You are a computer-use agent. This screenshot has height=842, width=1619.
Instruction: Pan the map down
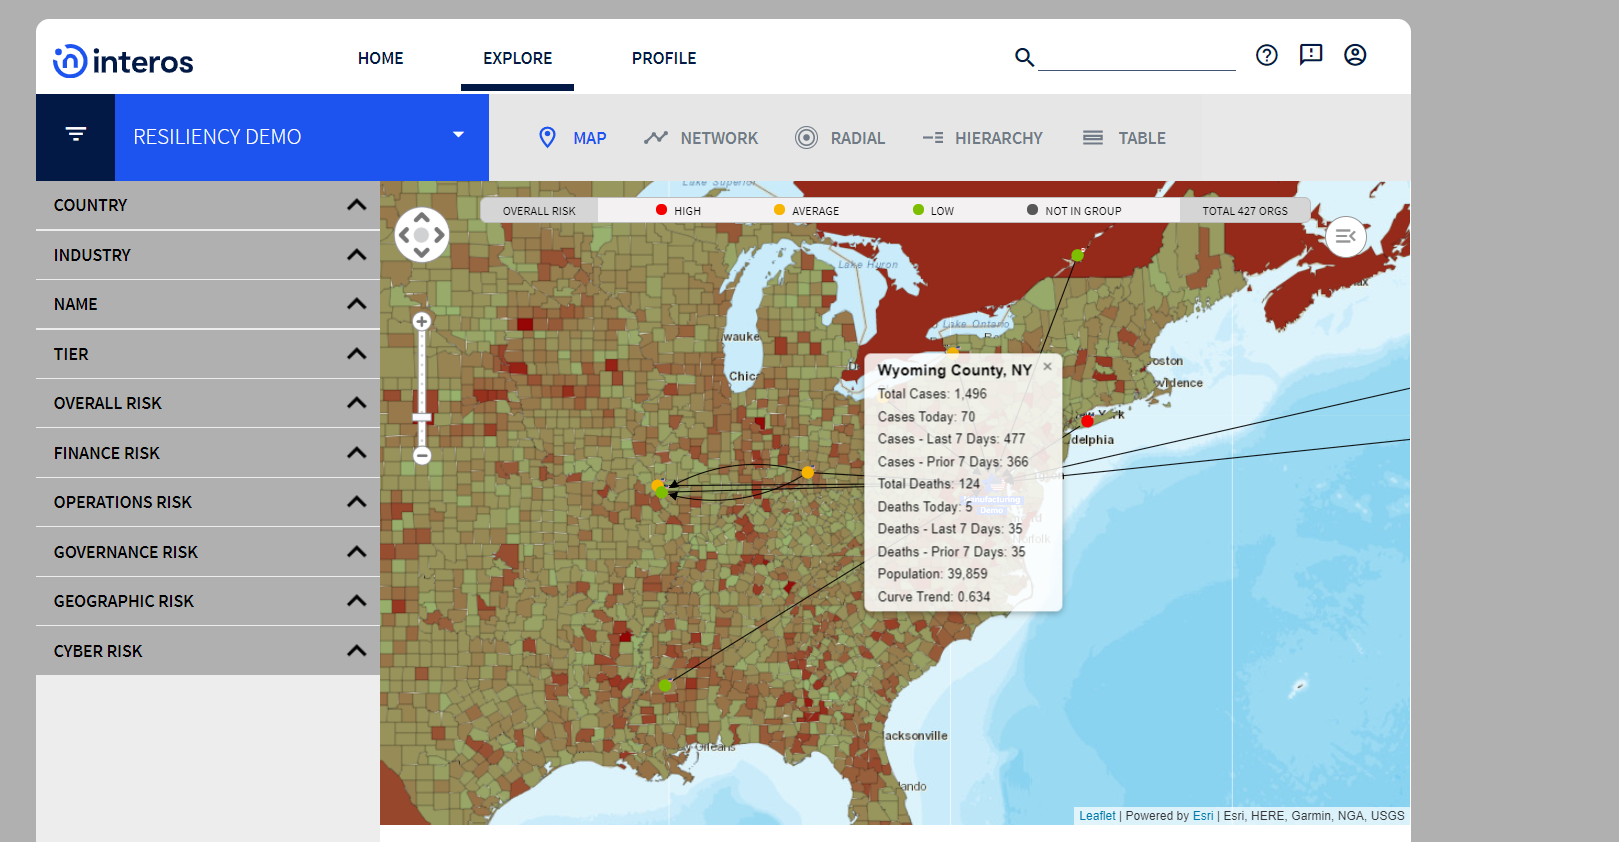pos(422,253)
